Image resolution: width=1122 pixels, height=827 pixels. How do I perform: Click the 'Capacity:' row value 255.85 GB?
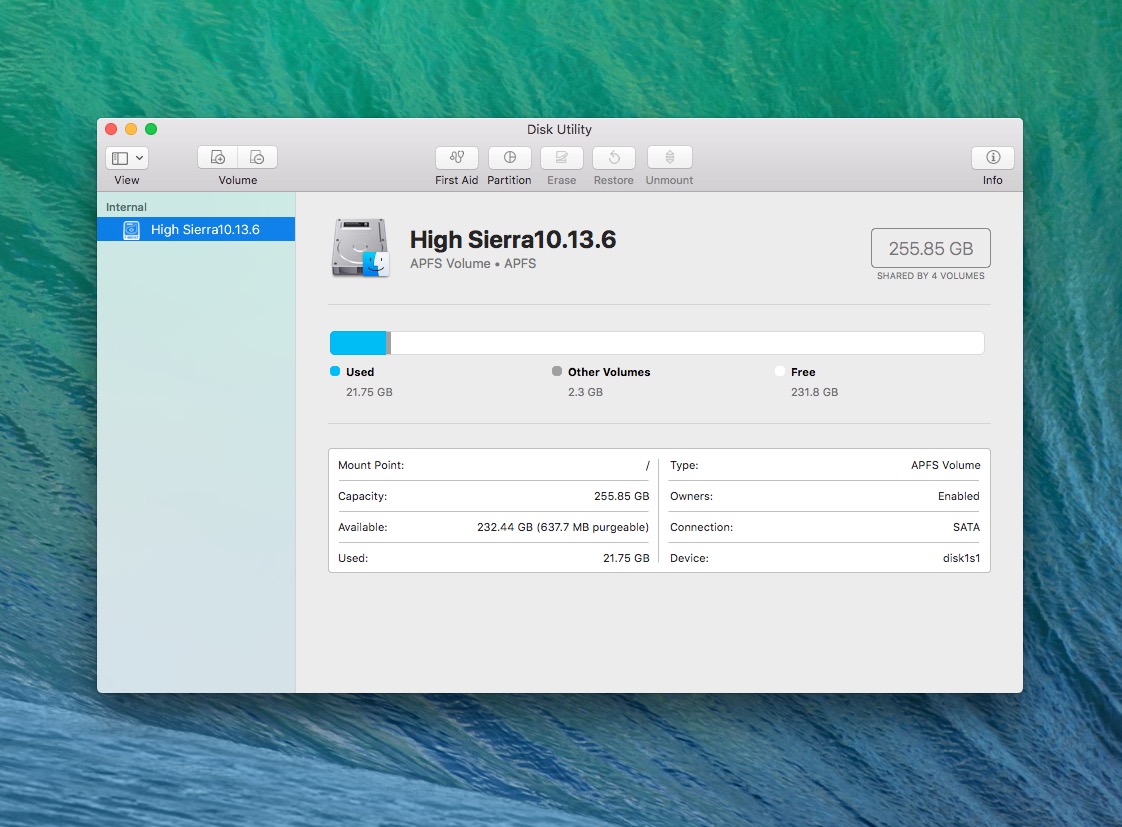tap(621, 496)
